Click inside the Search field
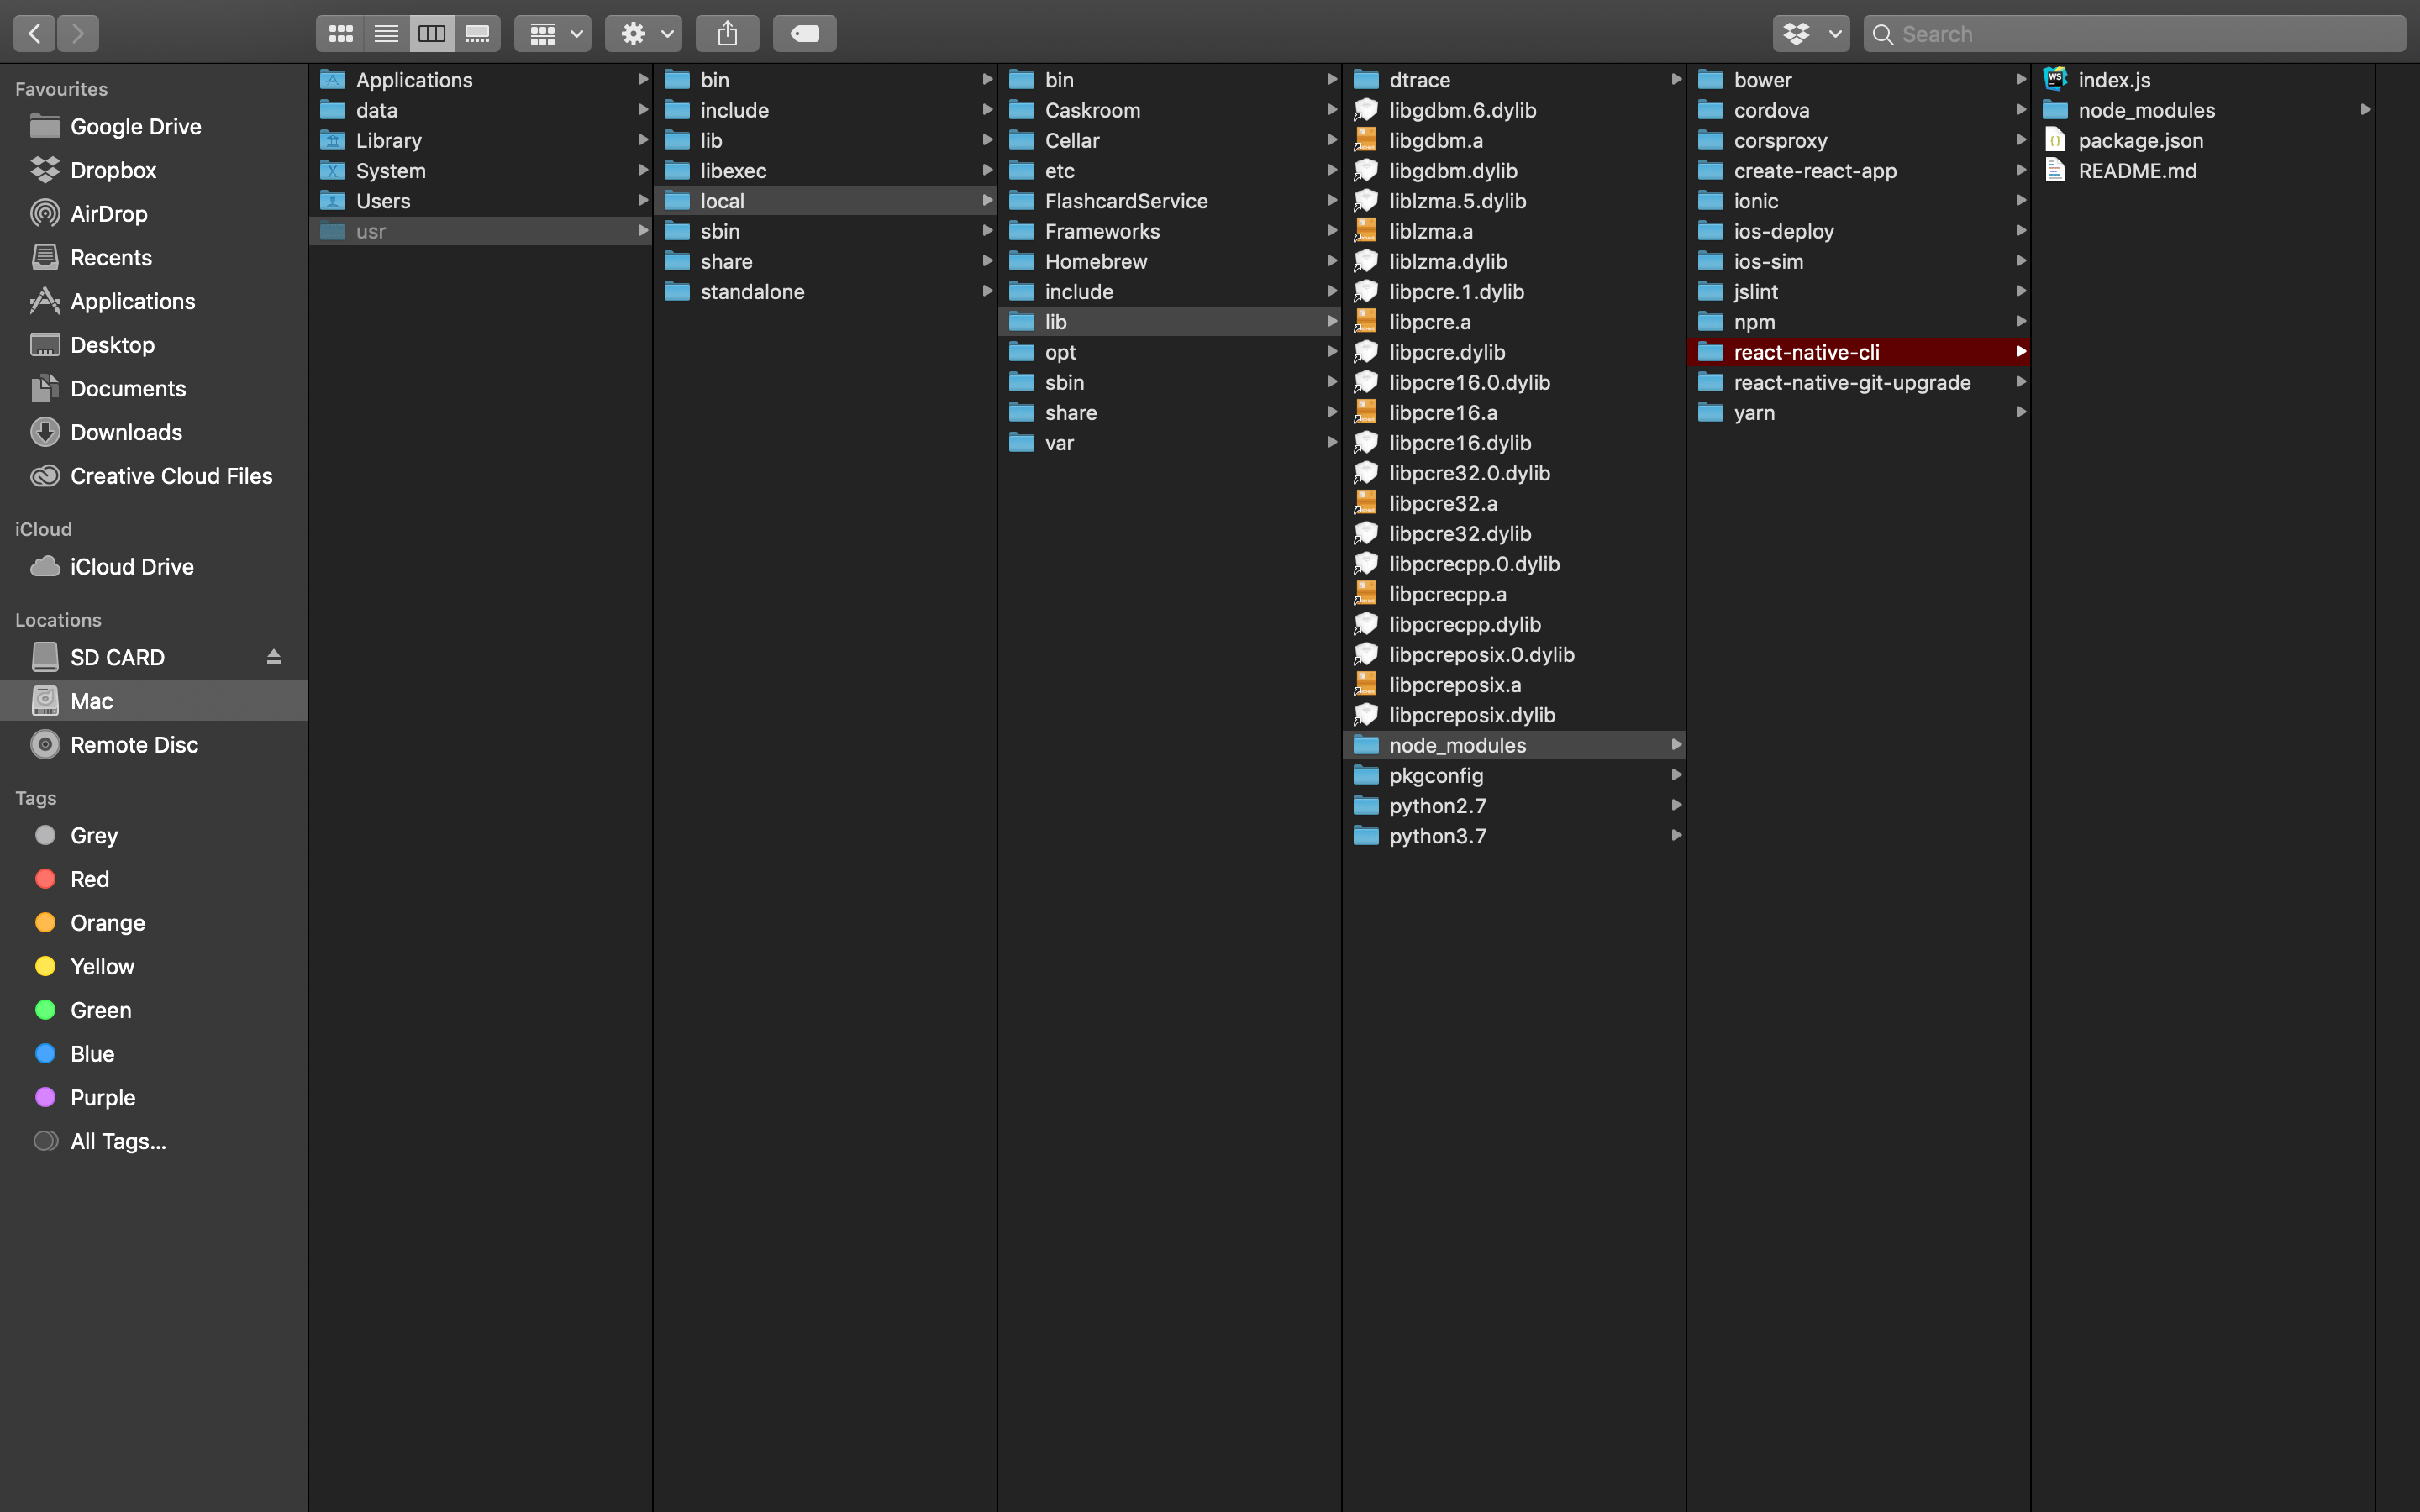 click(2100, 33)
